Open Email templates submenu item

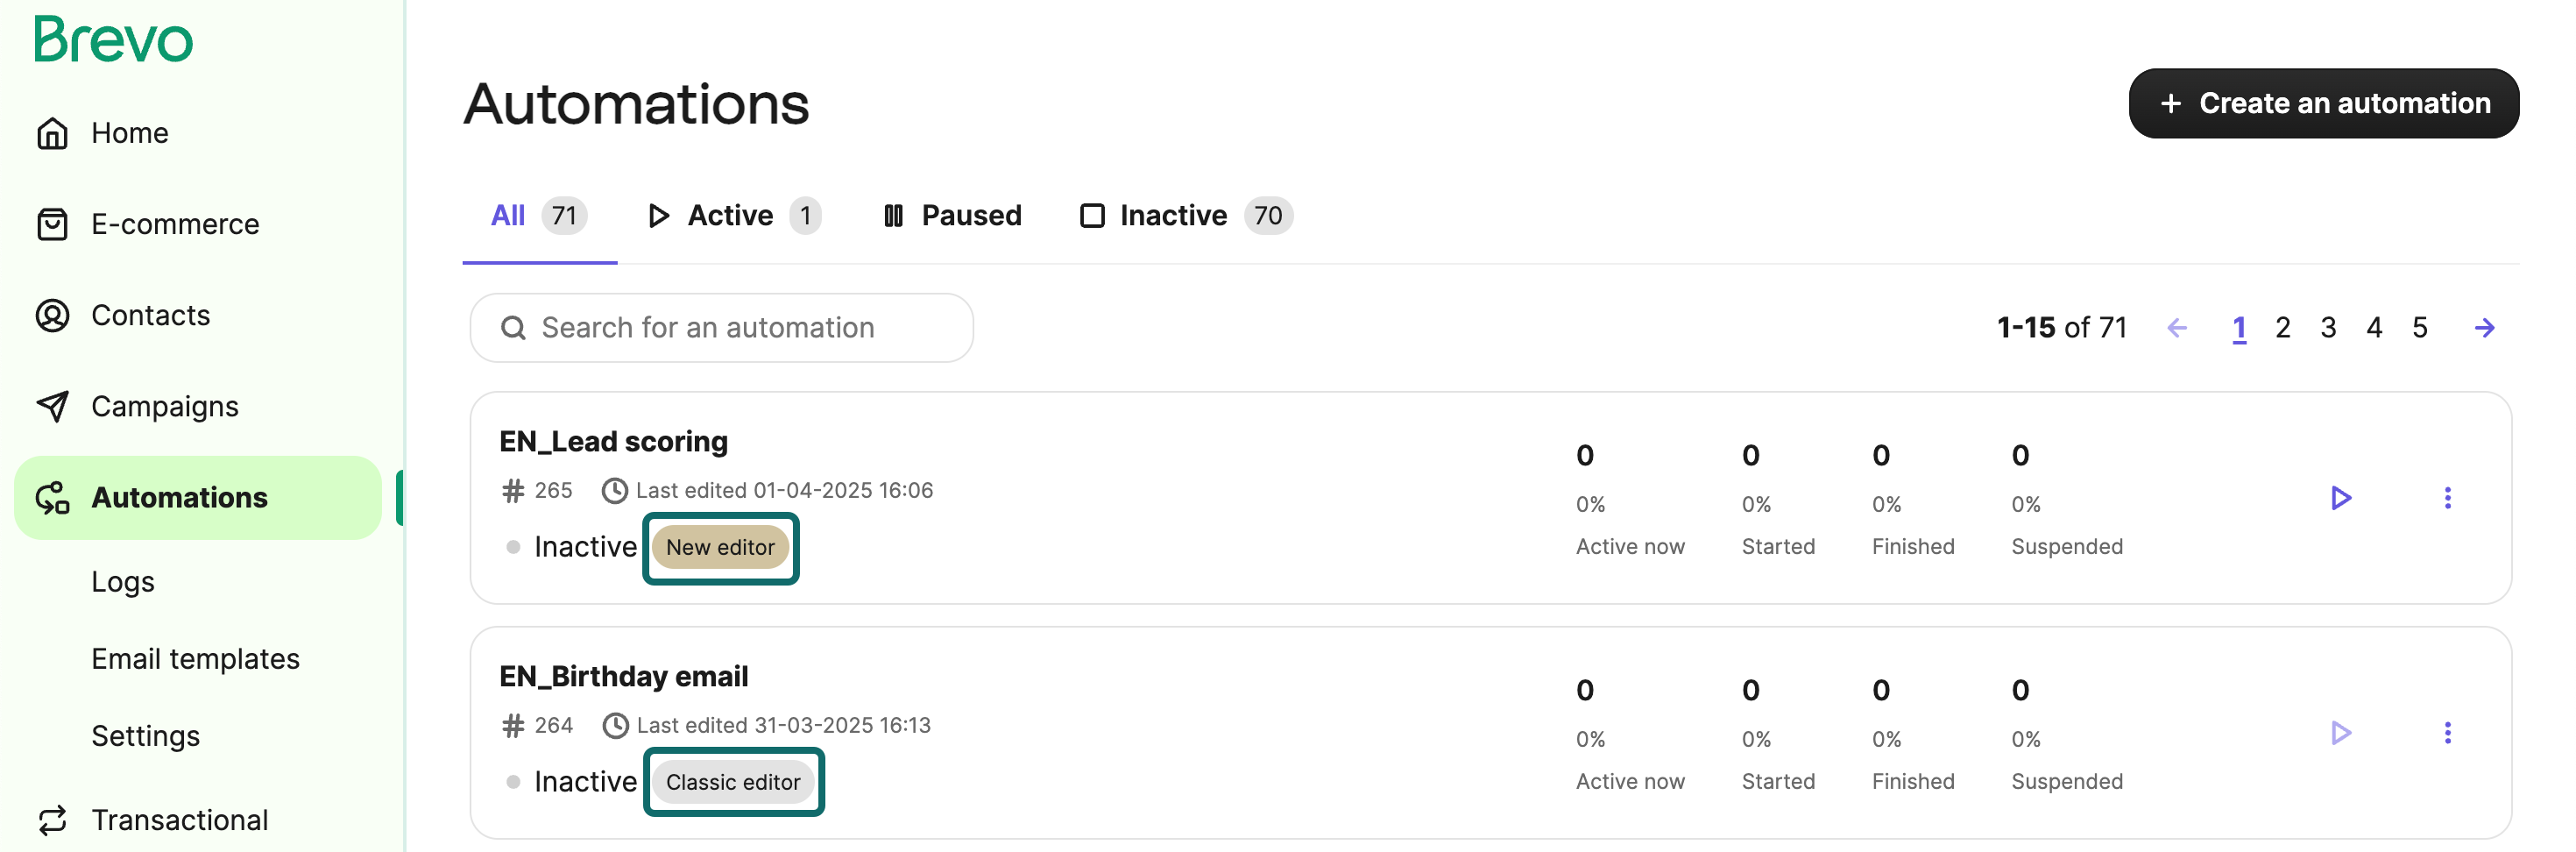(x=195, y=659)
